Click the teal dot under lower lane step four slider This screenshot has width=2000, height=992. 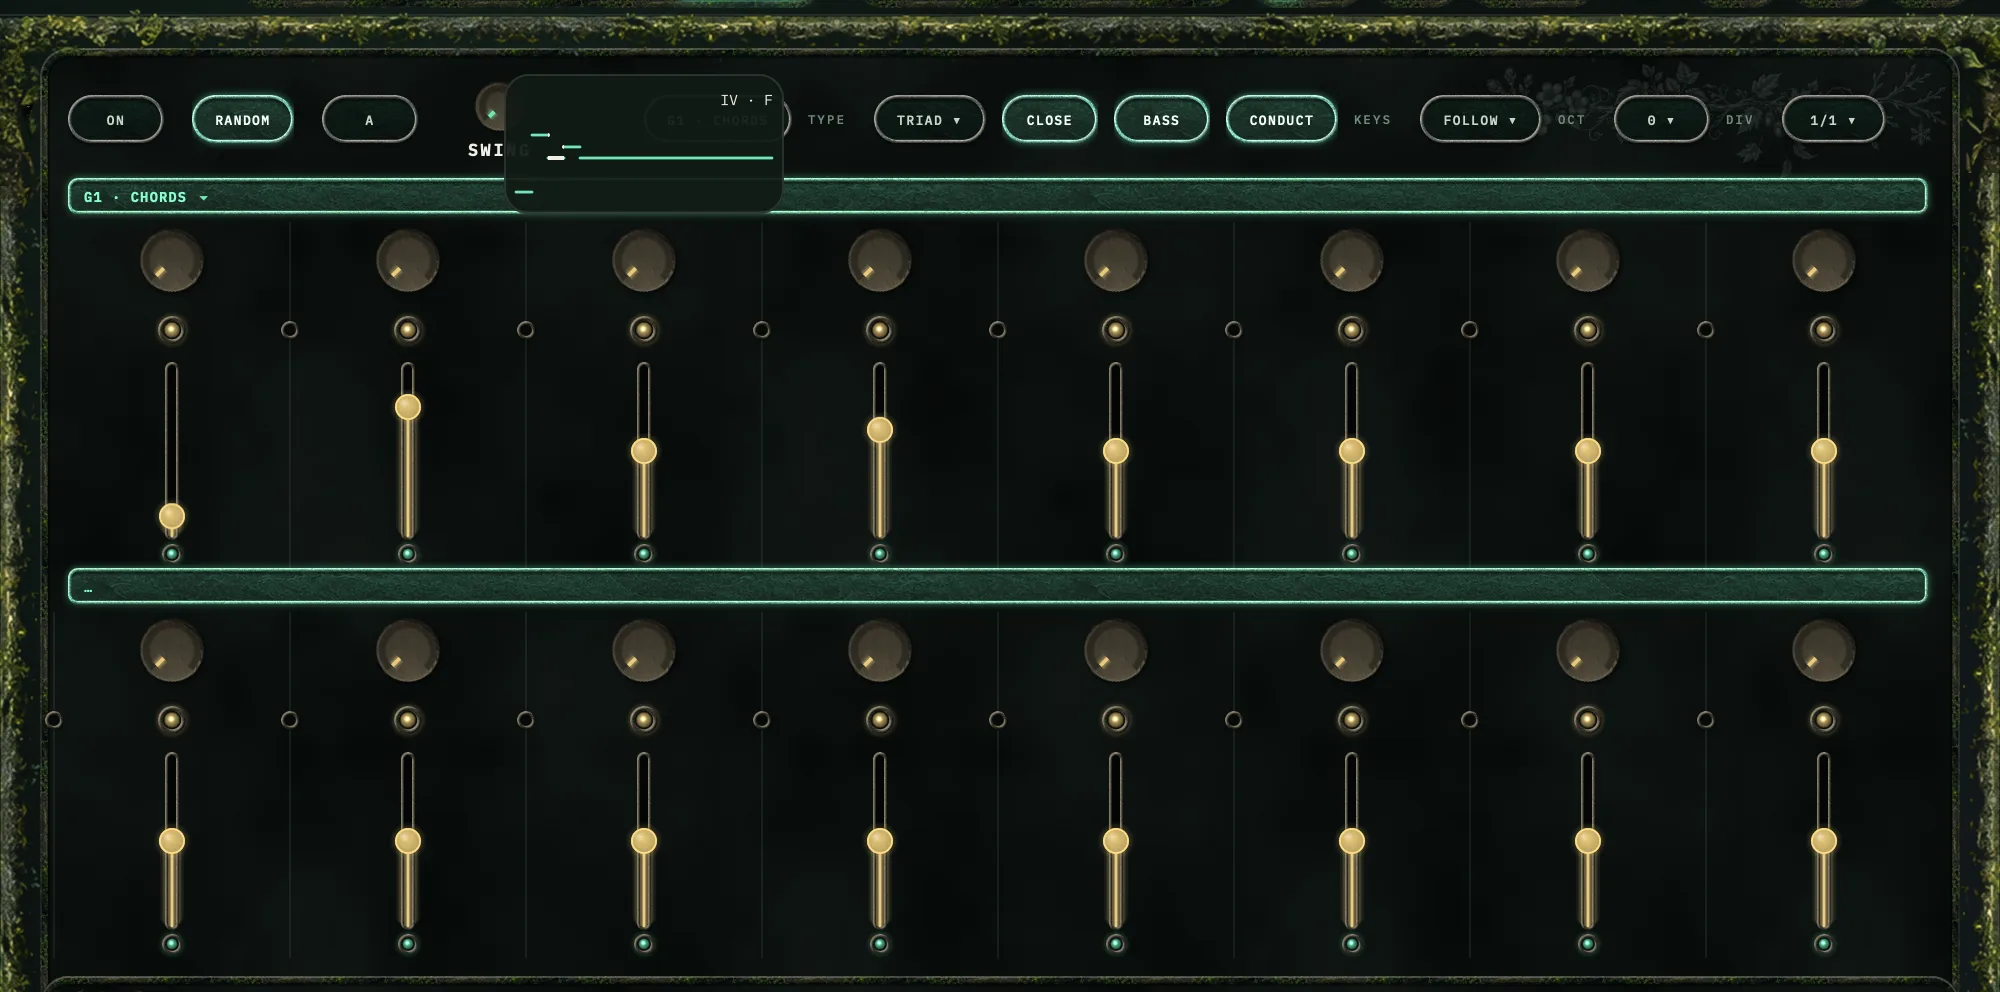click(x=880, y=944)
